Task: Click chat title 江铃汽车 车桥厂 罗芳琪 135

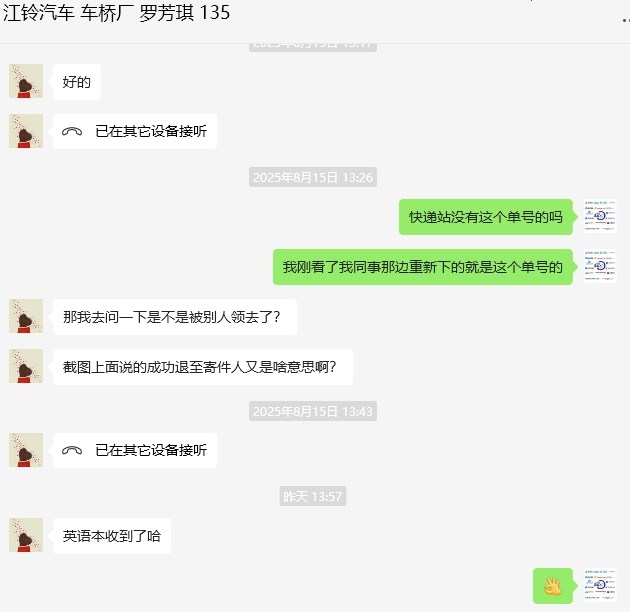Action: tap(117, 13)
